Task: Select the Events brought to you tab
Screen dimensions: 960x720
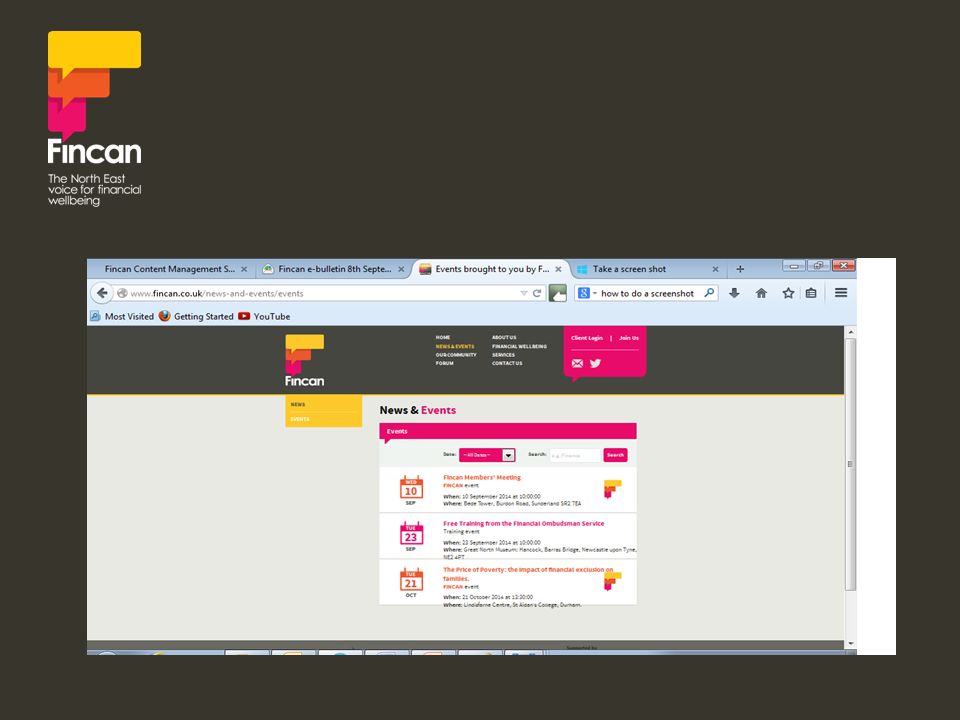Action: point(490,269)
